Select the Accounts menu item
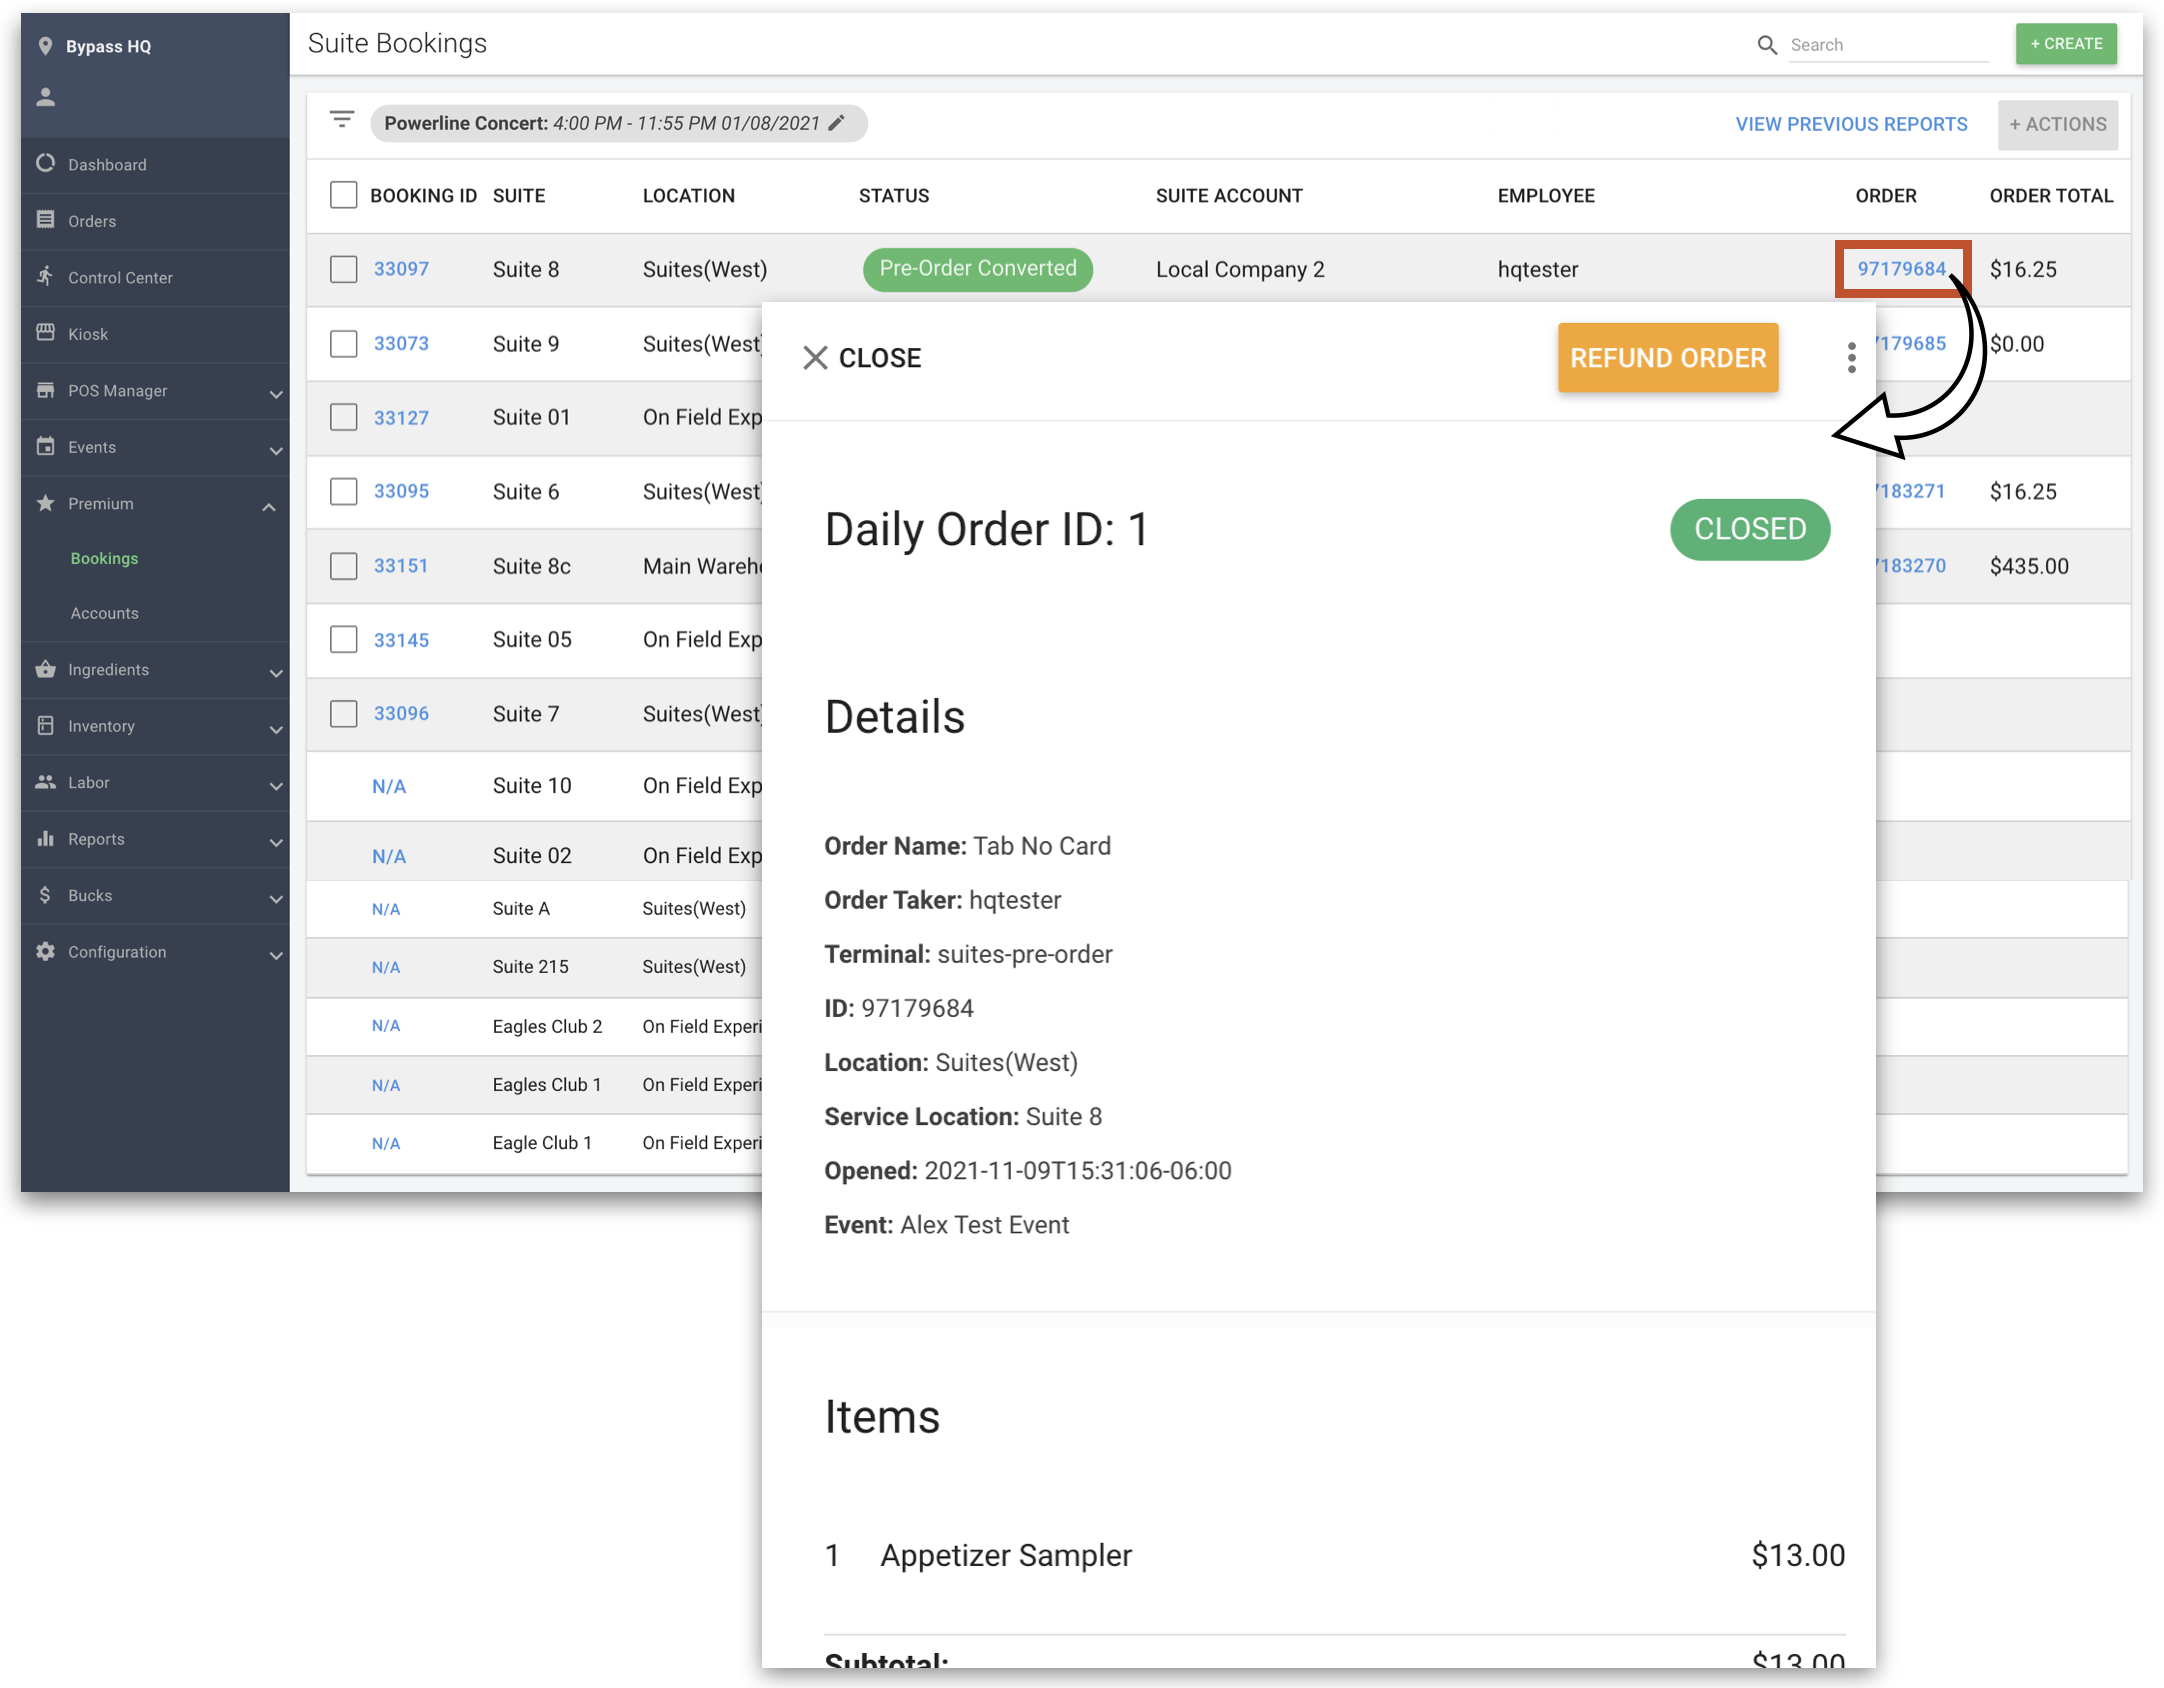This screenshot has width=2164, height=1688. [104, 613]
